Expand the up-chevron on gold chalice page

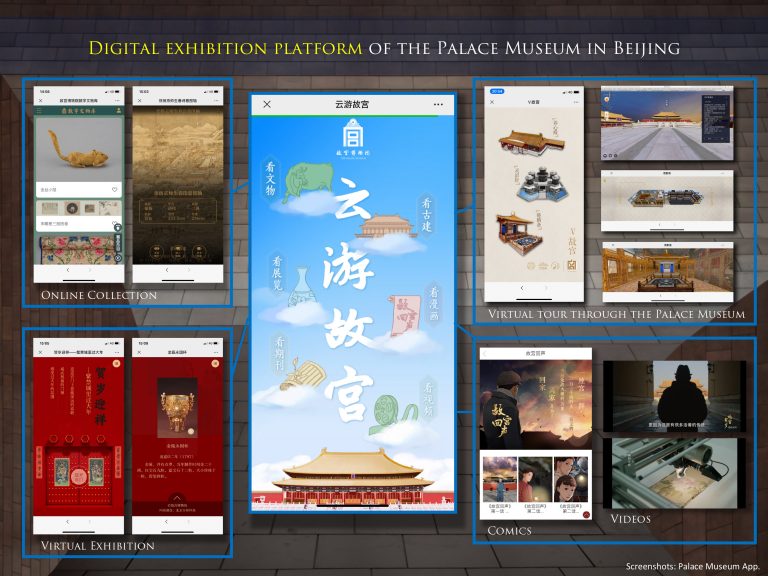177,498
